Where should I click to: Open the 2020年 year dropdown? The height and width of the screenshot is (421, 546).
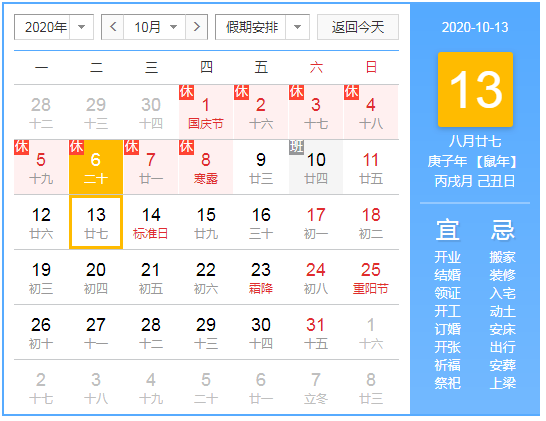tap(54, 27)
